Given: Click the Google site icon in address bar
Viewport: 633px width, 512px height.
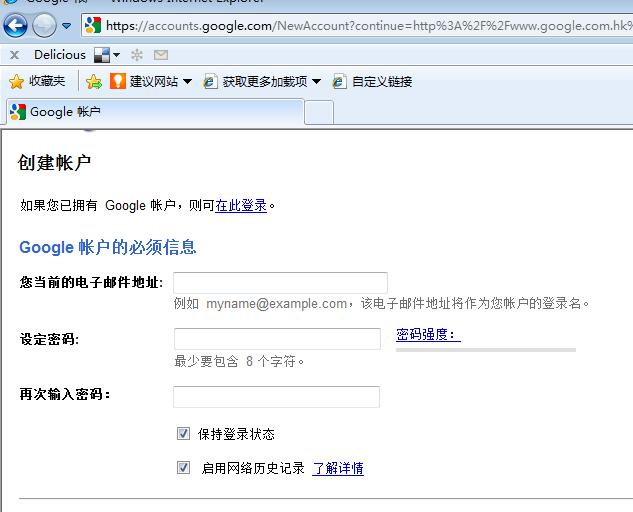Looking at the screenshot, I should pos(93,25).
